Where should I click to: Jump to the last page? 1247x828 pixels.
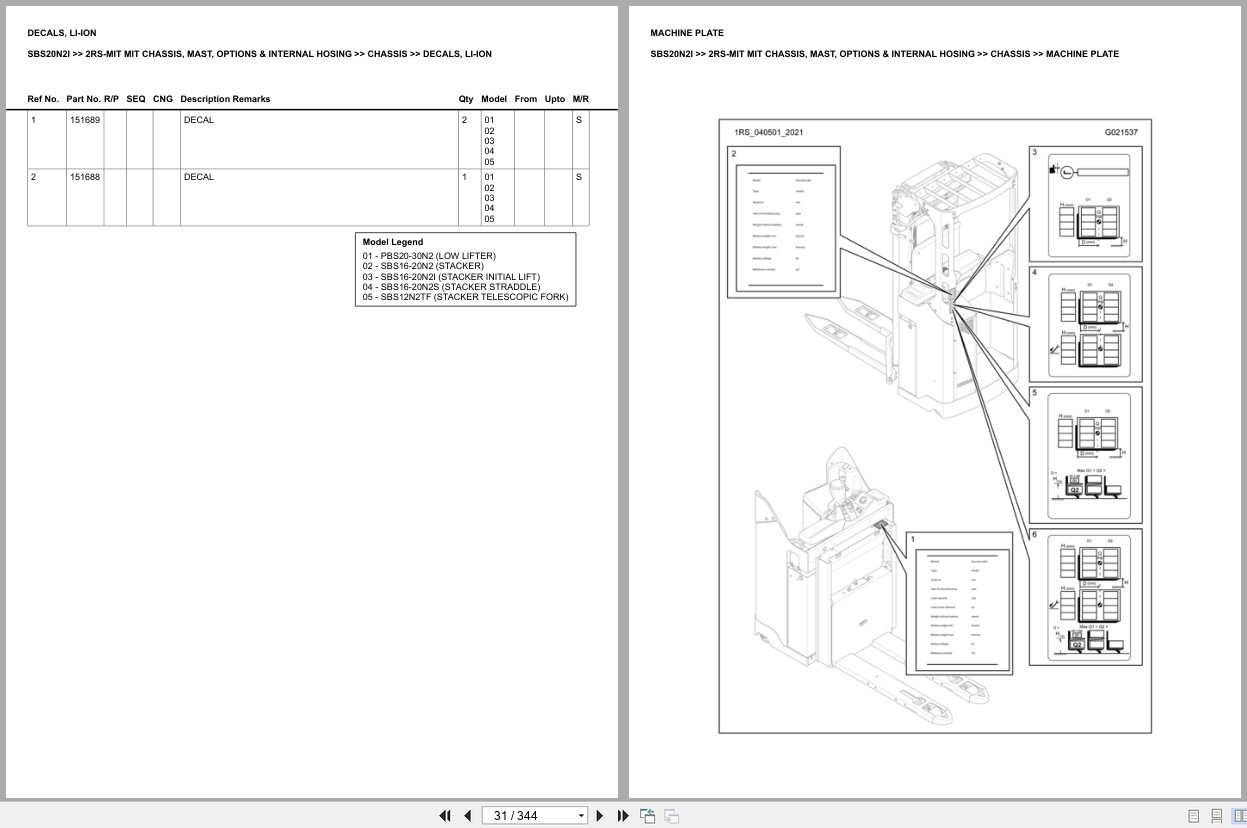(623, 816)
